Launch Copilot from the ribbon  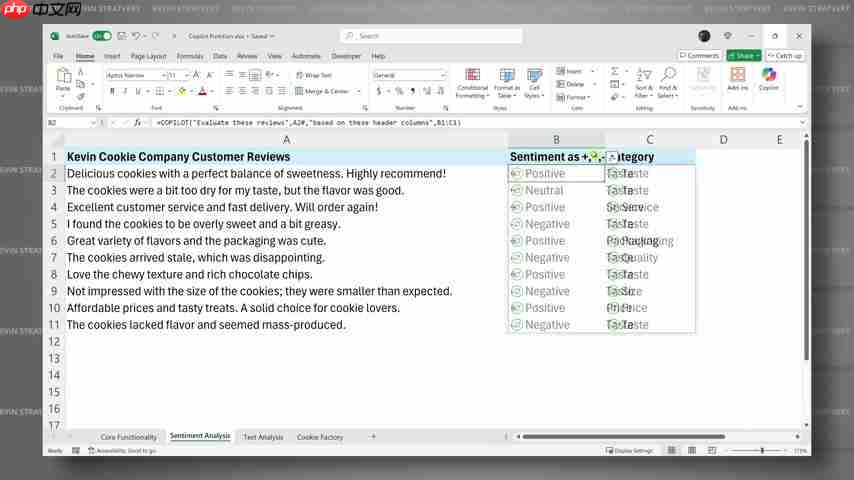tap(768, 80)
